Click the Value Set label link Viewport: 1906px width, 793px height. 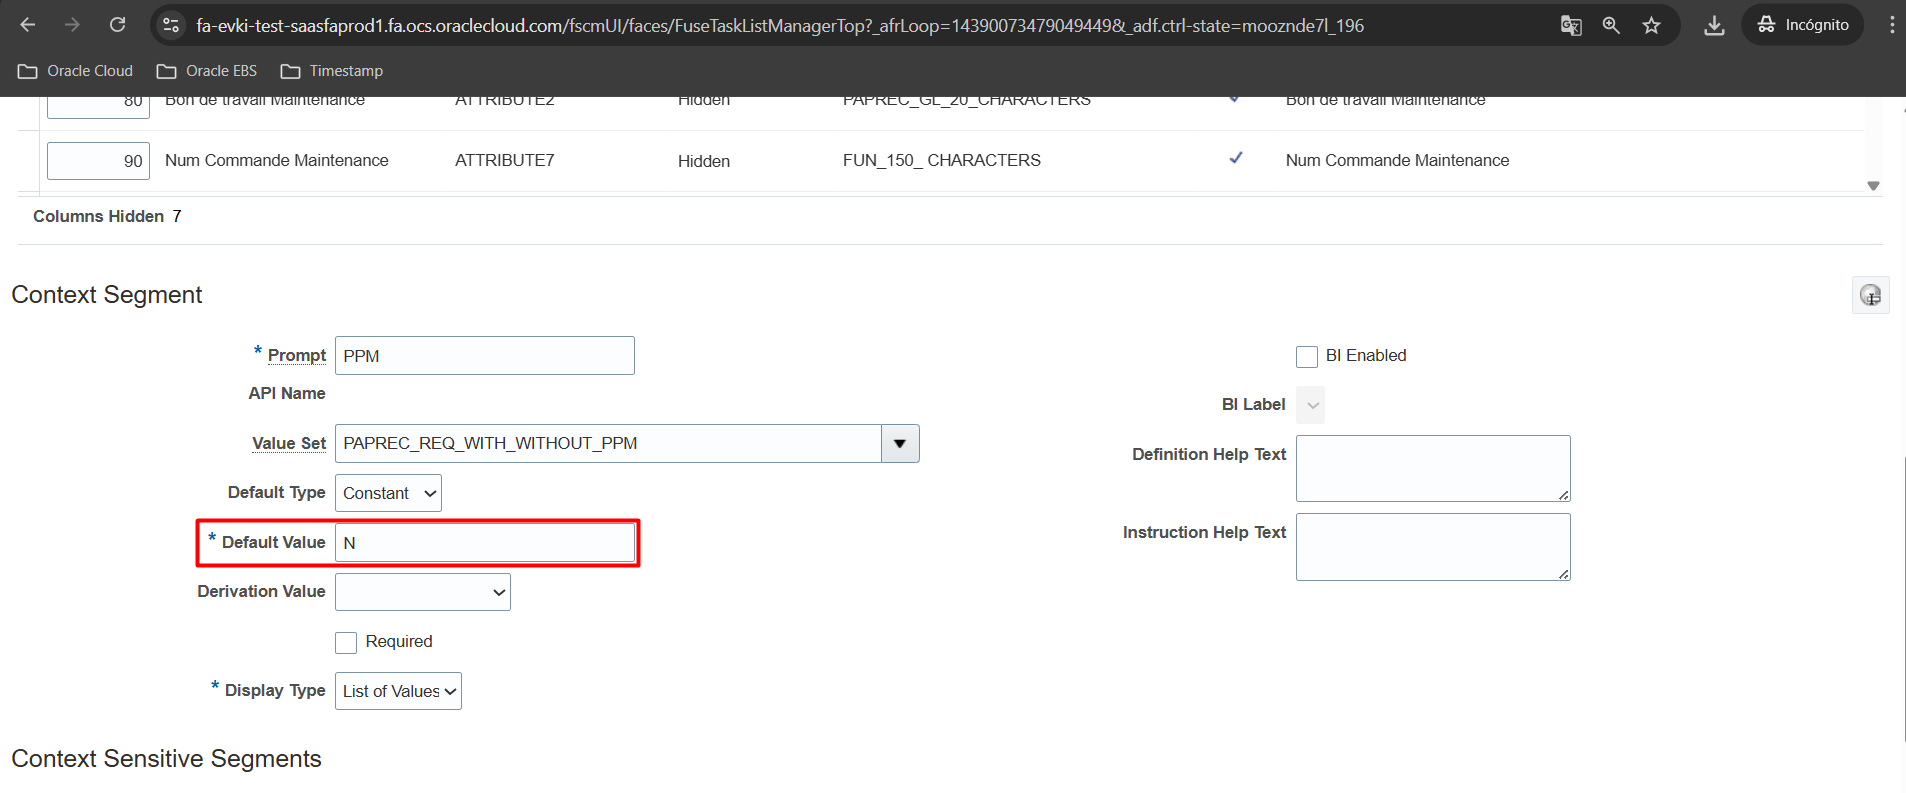[x=289, y=443]
